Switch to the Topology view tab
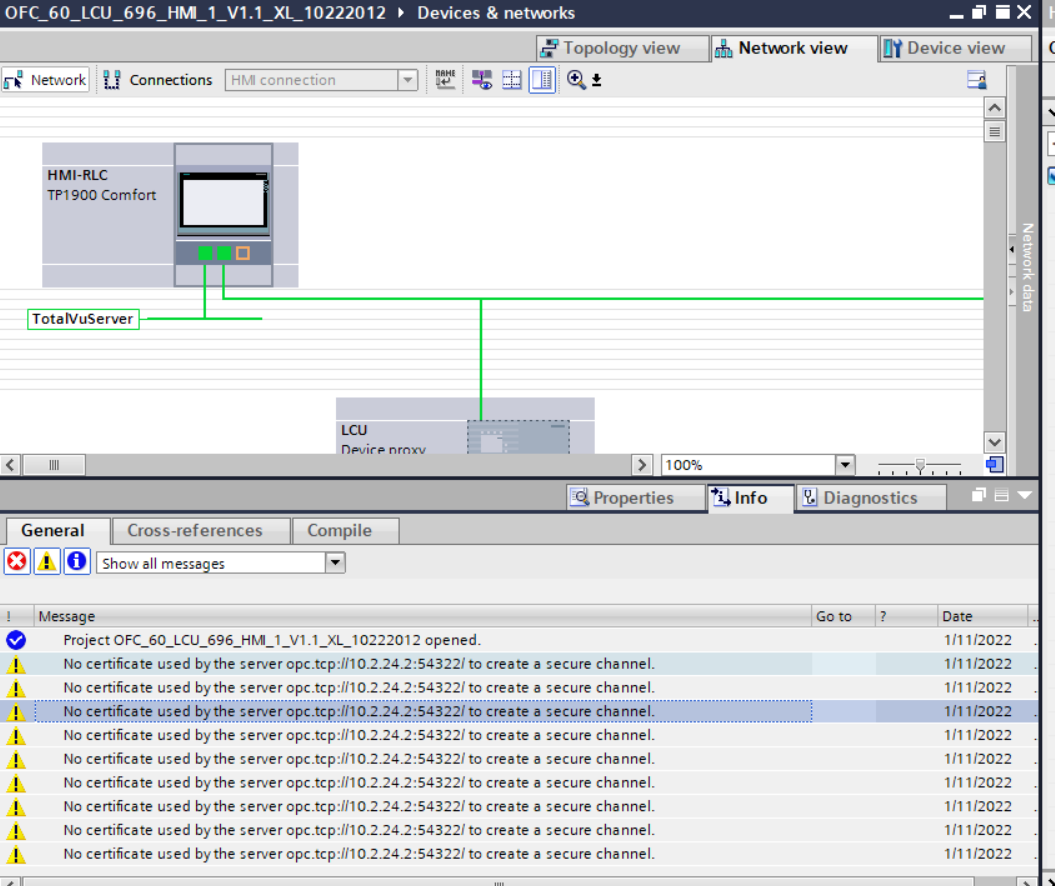The image size is (1055, 886). pyautogui.click(x=609, y=48)
